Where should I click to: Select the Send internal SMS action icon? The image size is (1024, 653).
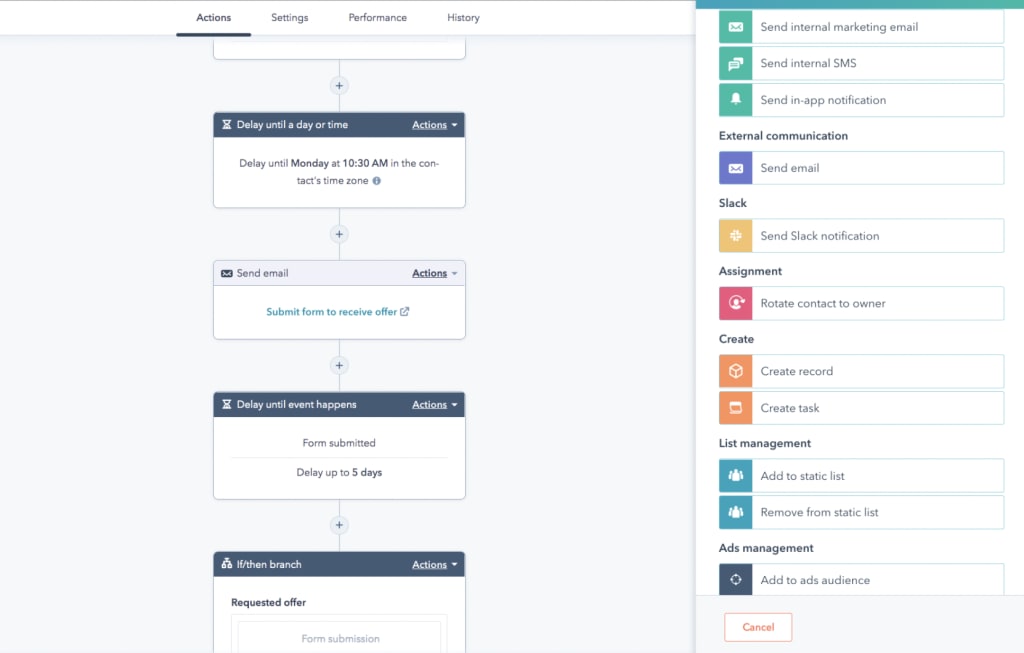(x=735, y=63)
